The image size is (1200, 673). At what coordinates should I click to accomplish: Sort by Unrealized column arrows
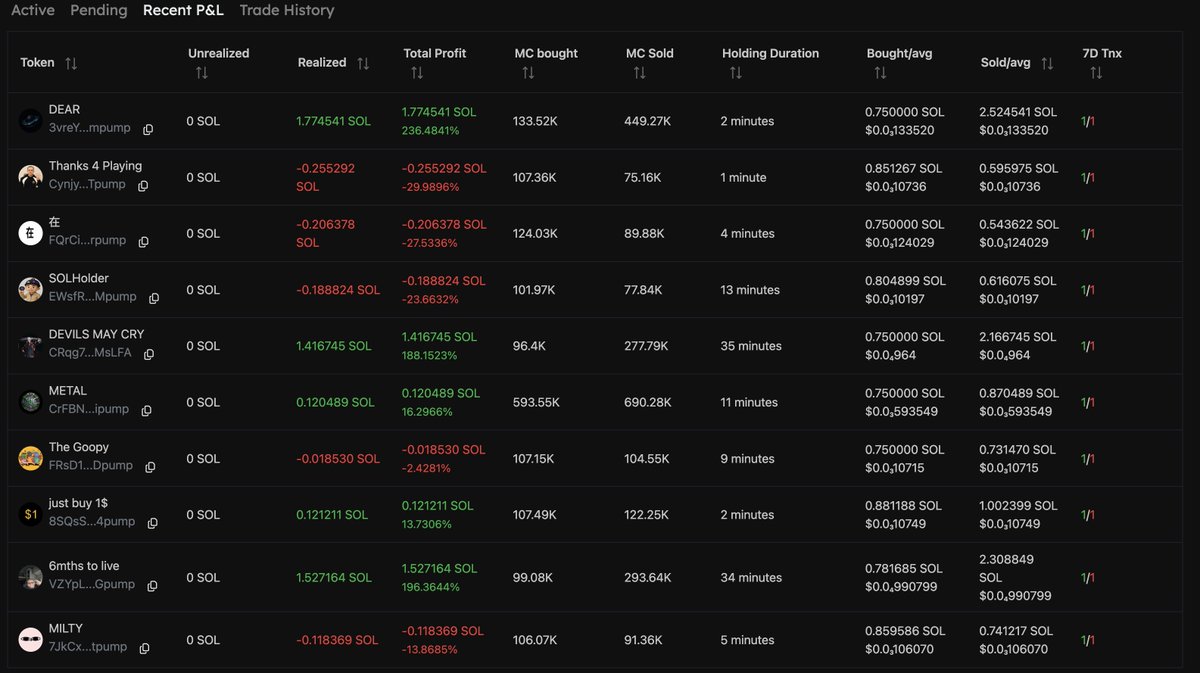(x=202, y=73)
